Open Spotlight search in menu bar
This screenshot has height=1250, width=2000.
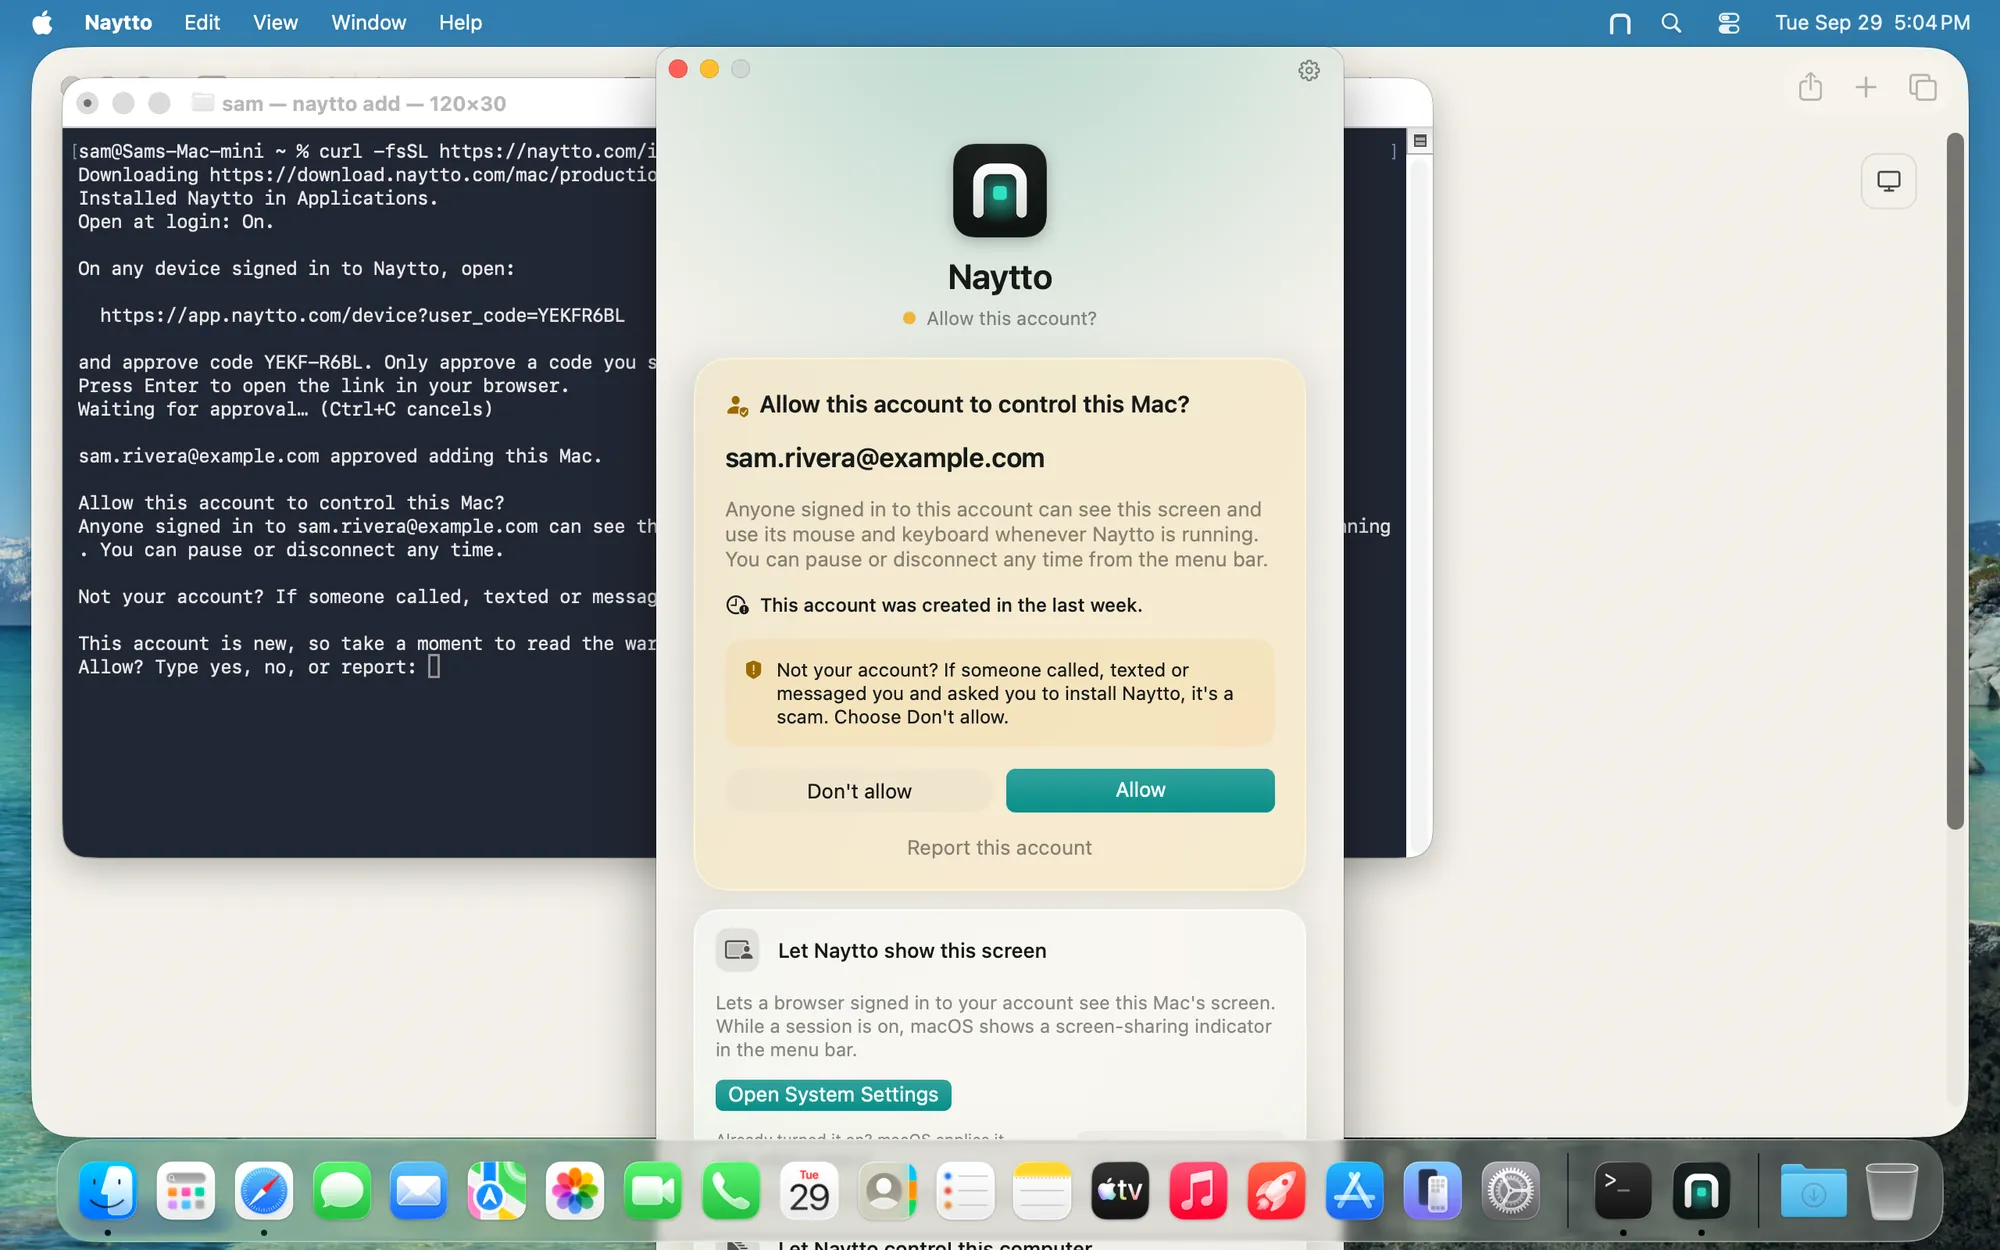(1671, 23)
